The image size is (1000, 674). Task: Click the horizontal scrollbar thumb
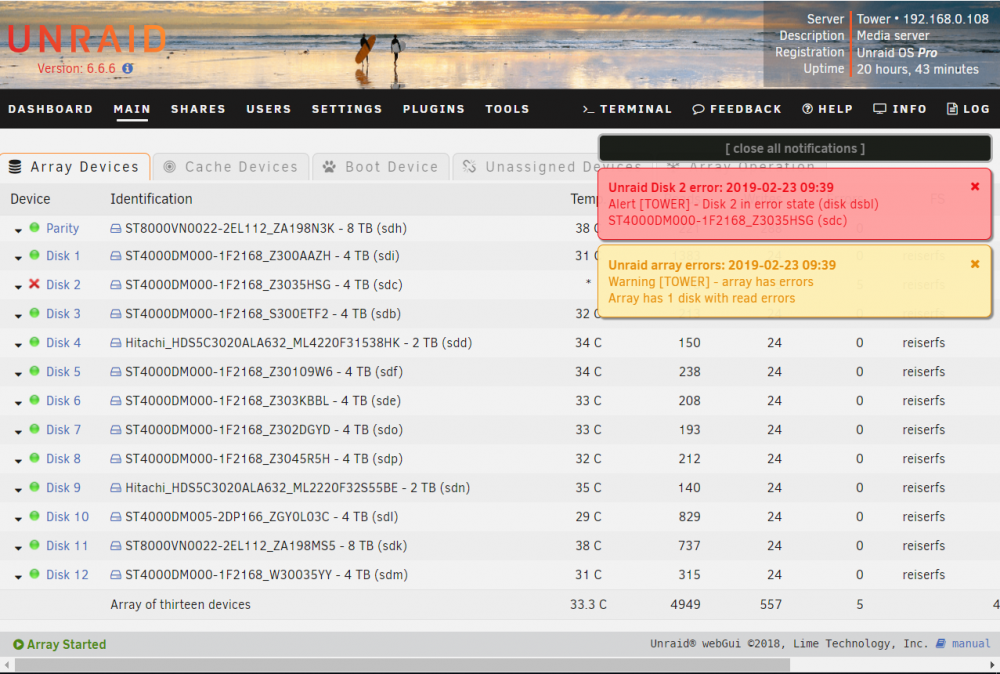(402, 665)
